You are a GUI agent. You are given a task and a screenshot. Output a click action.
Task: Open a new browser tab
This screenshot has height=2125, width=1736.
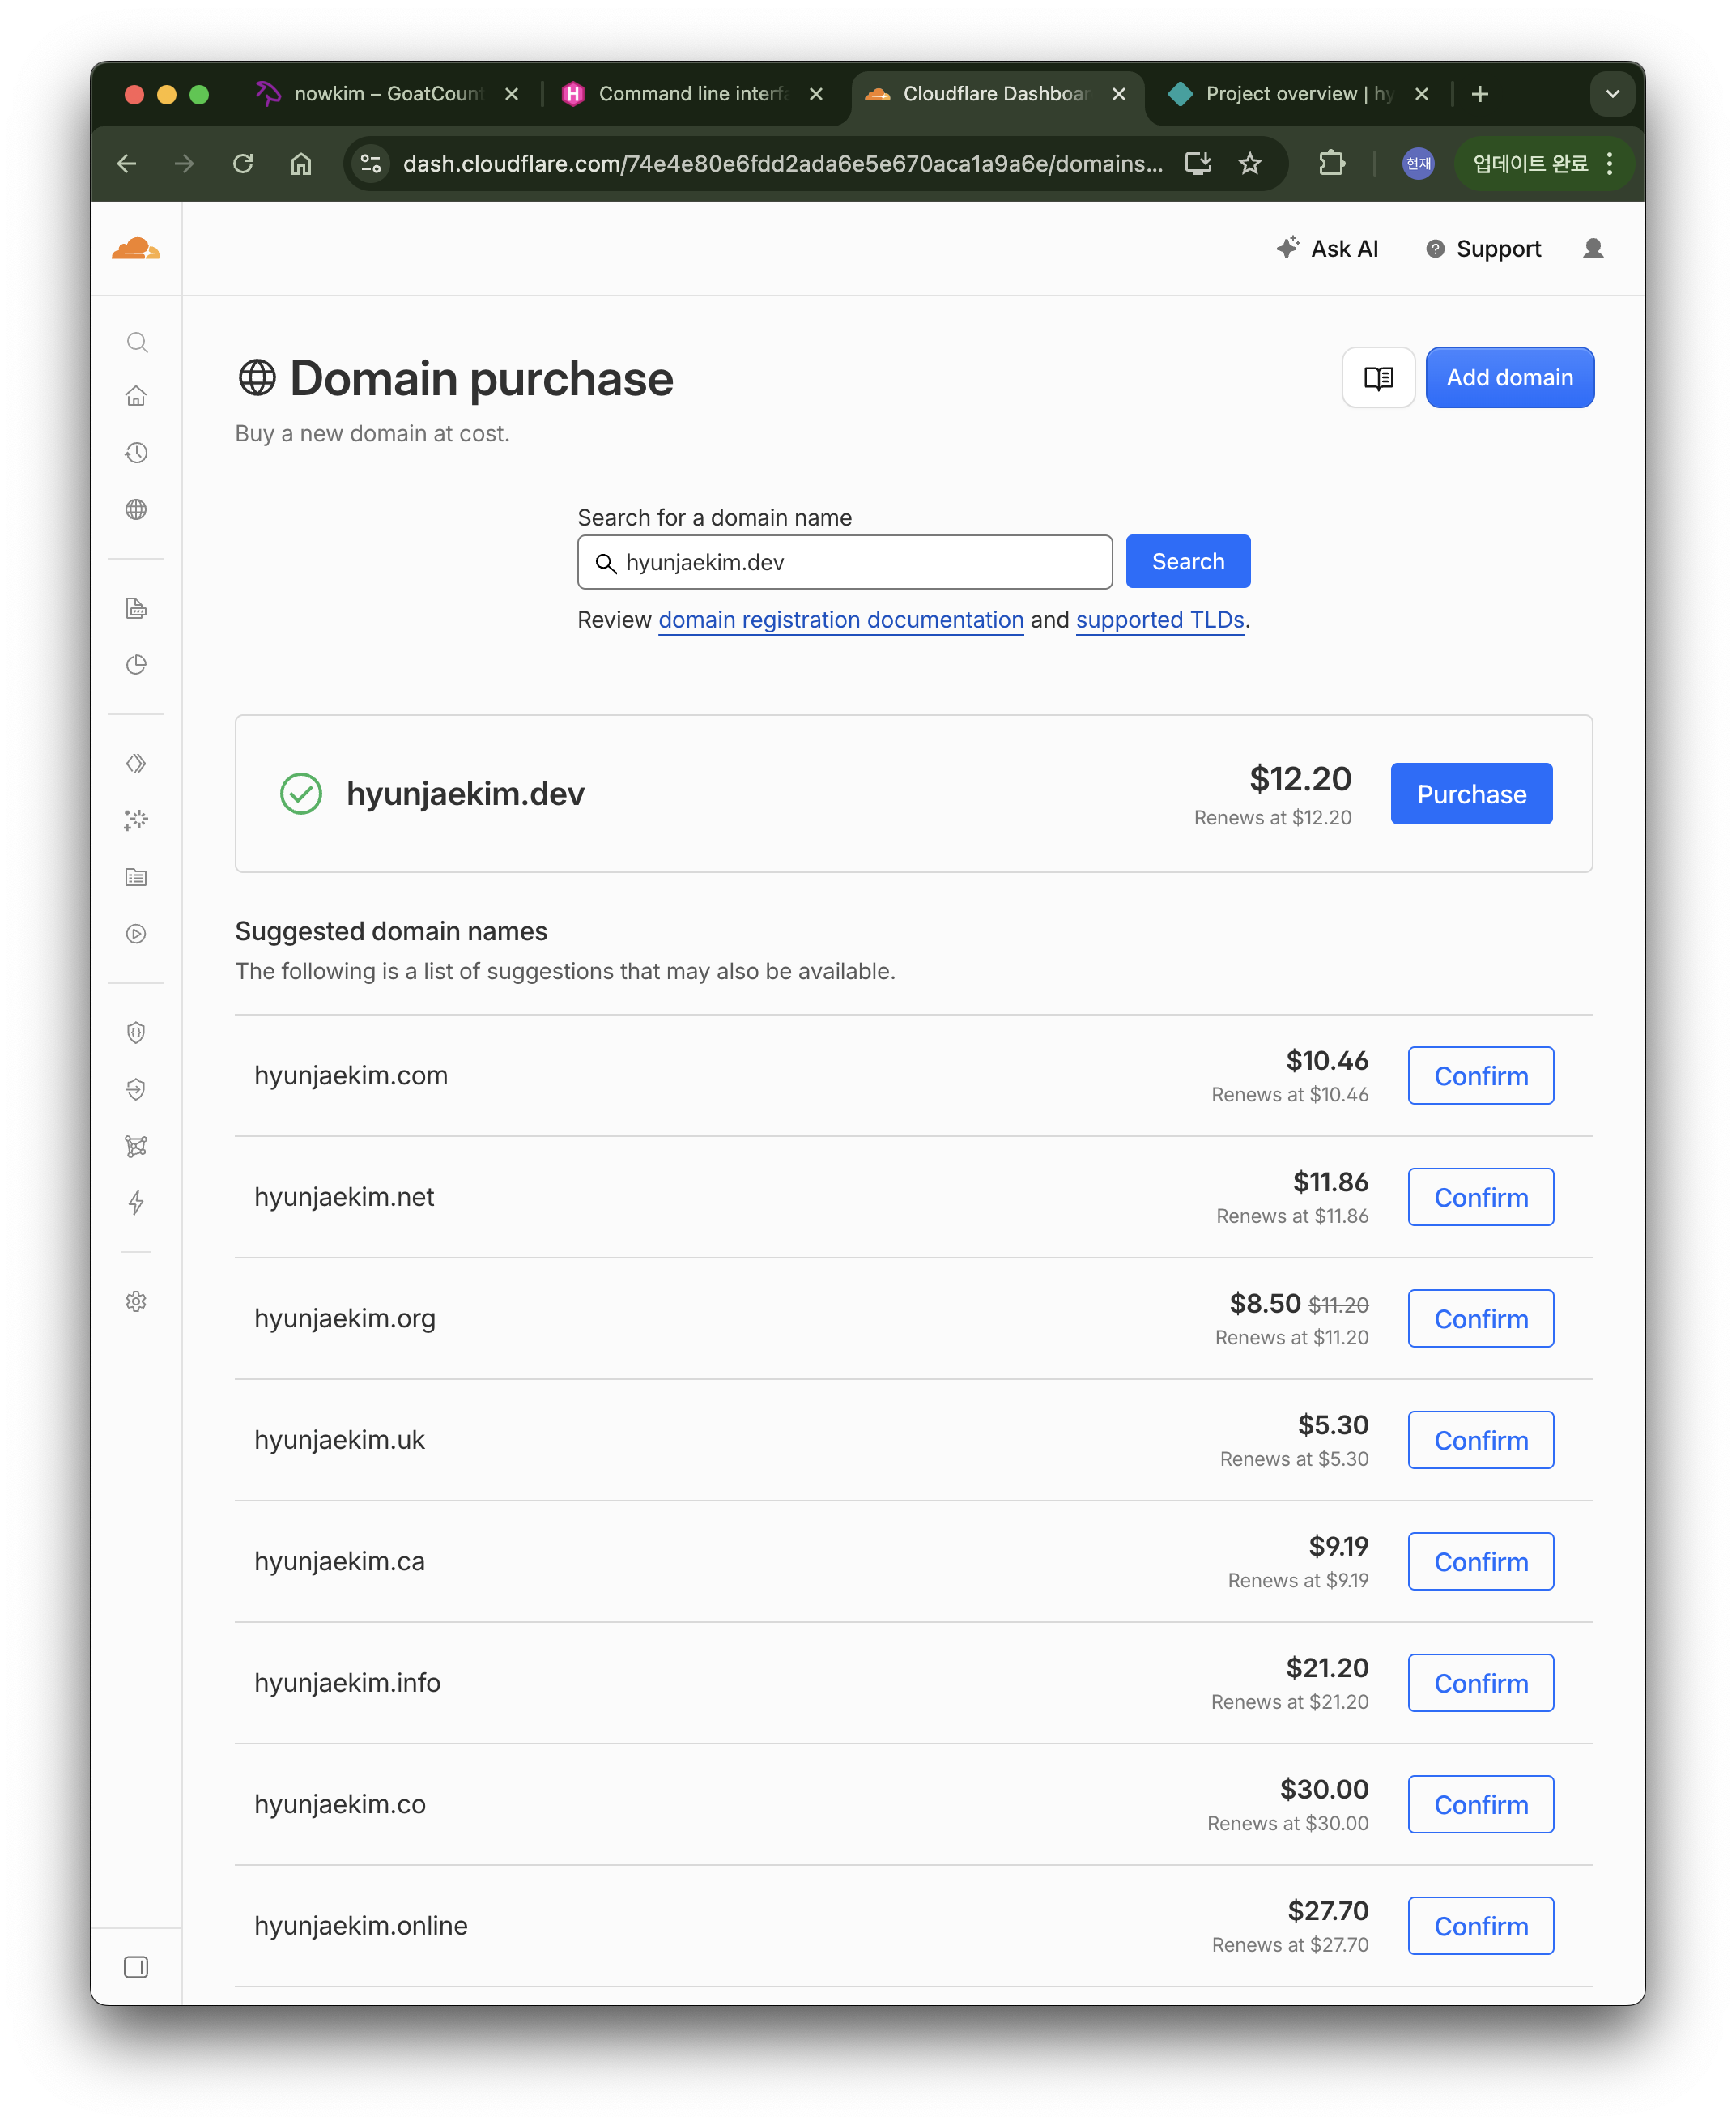1480,94
